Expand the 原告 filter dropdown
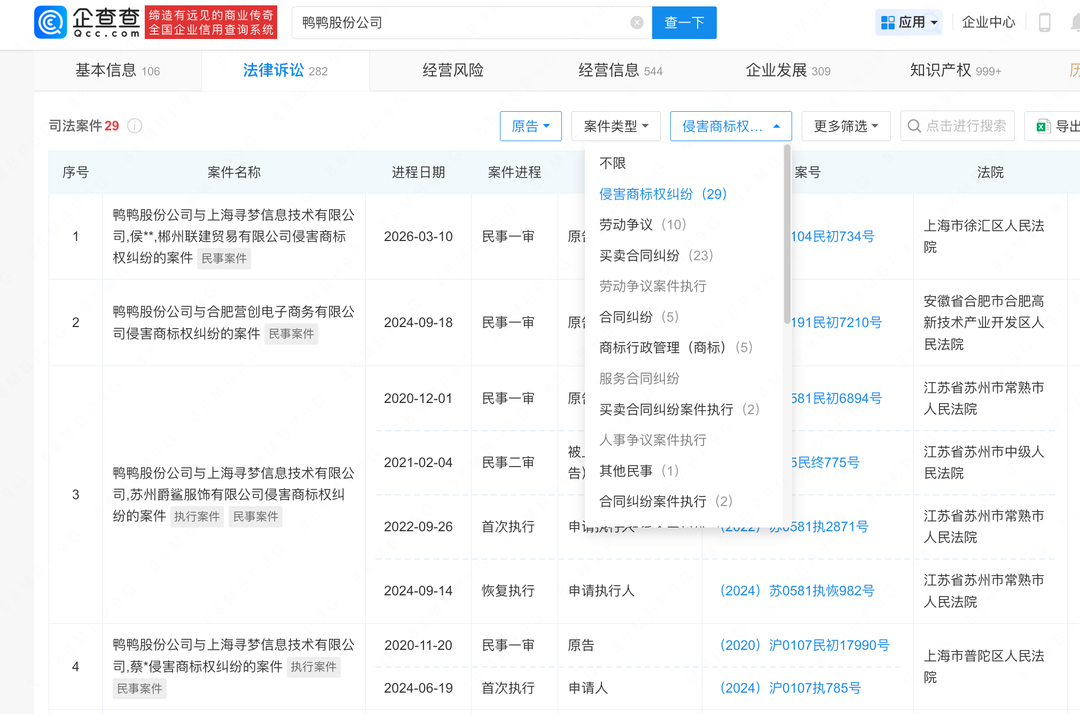The height and width of the screenshot is (714, 1080). [x=530, y=126]
